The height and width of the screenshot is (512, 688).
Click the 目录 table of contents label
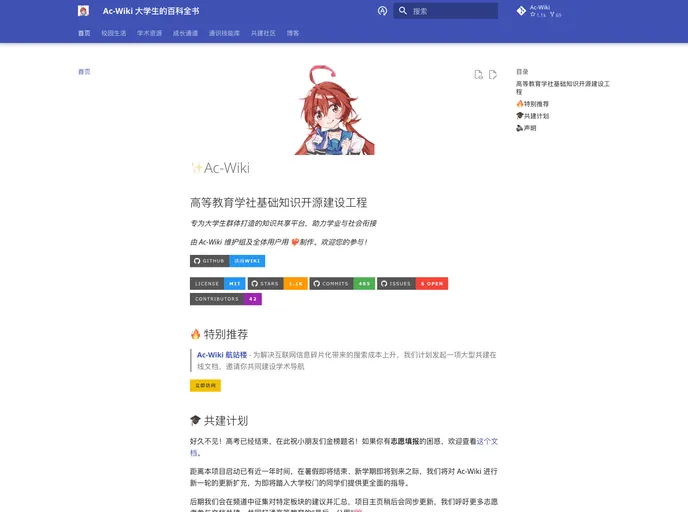click(x=522, y=72)
